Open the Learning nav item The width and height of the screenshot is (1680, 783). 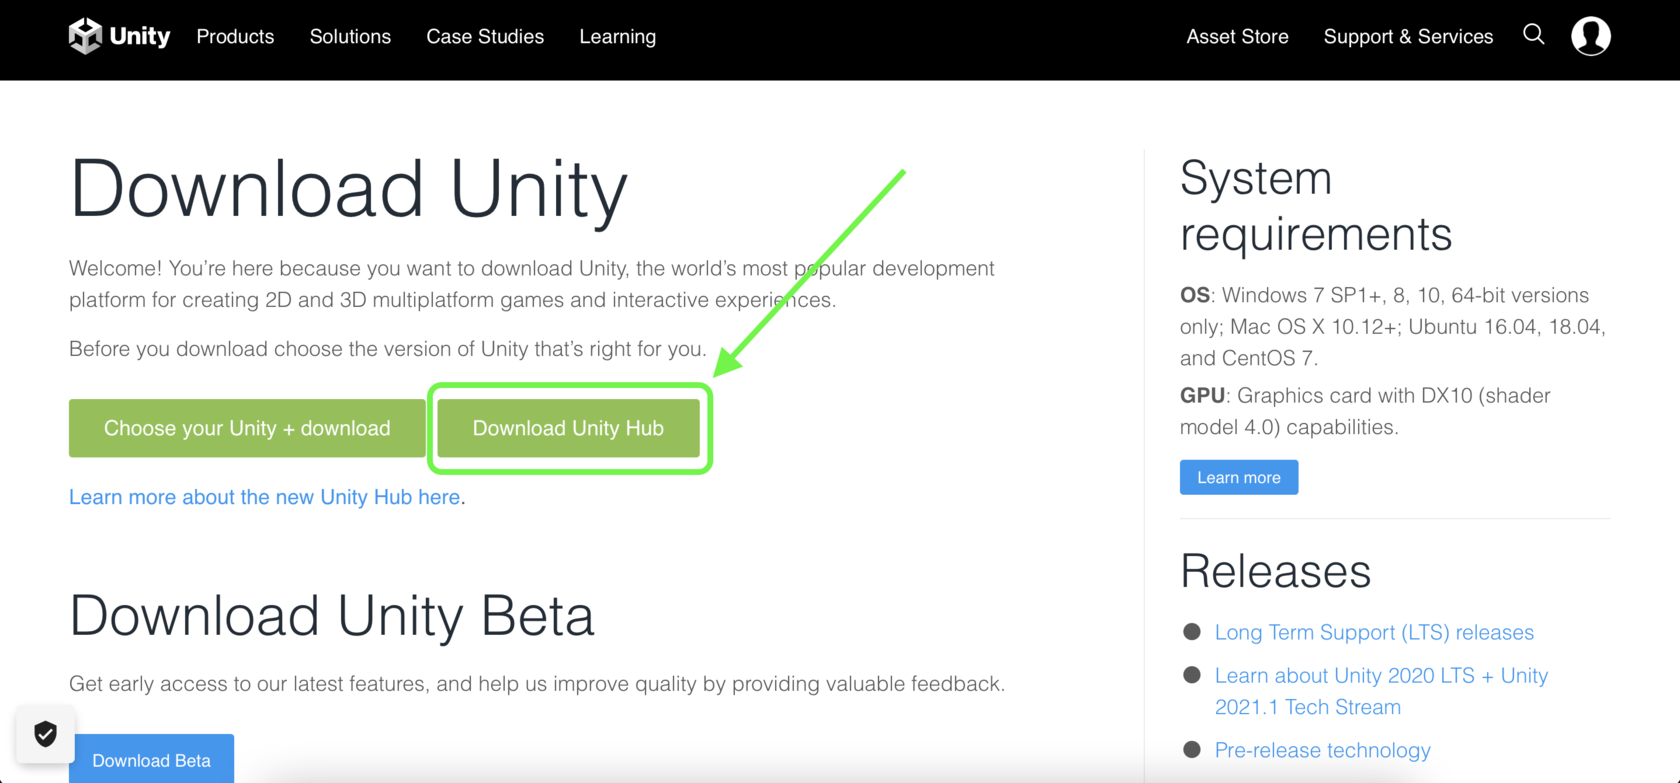617,37
